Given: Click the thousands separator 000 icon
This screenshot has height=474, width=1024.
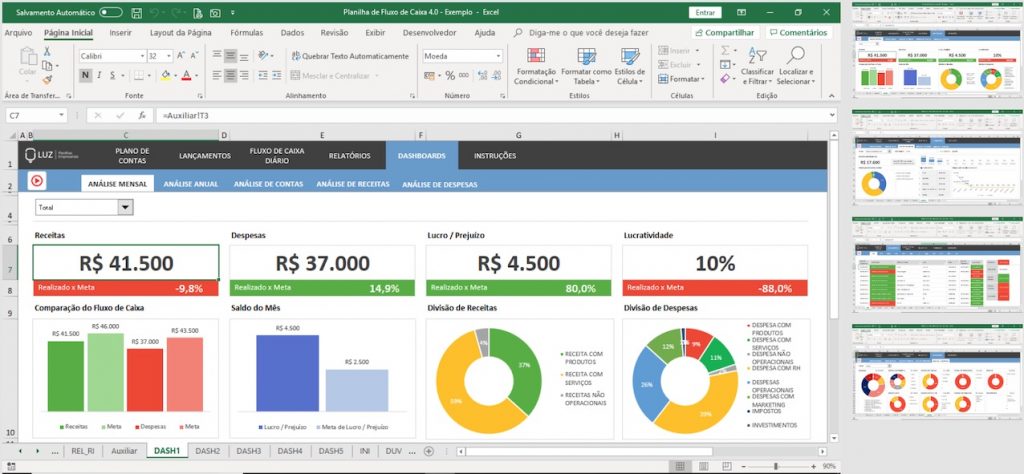Looking at the screenshot, I should pyautogui.click(x=464, y=76).
